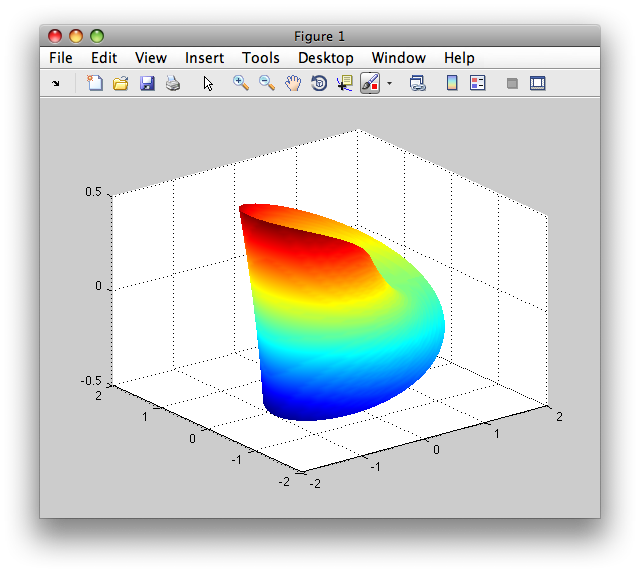Click the Figure 1 title bar text

tap(320, 37)
